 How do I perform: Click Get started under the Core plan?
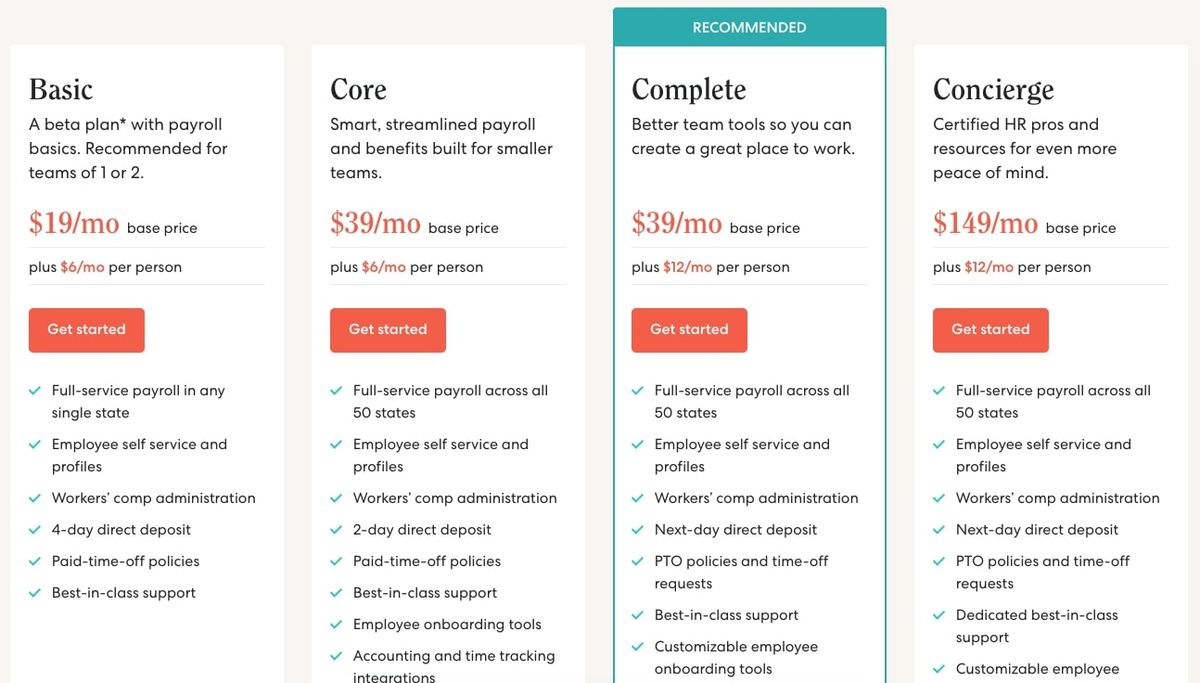(x=387, y=329)
